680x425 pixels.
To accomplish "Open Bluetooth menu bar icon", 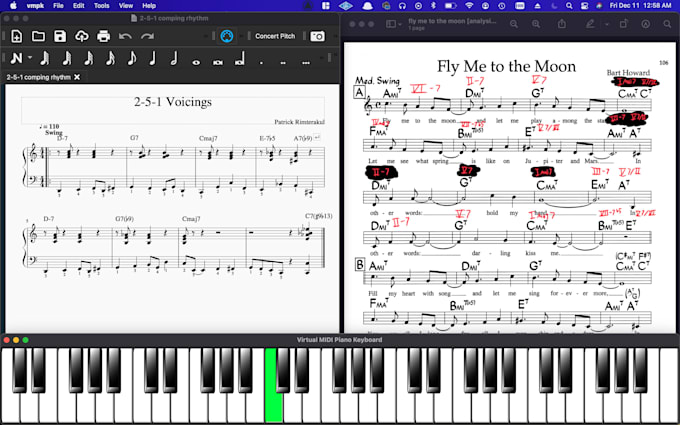I will pos(433,6).
